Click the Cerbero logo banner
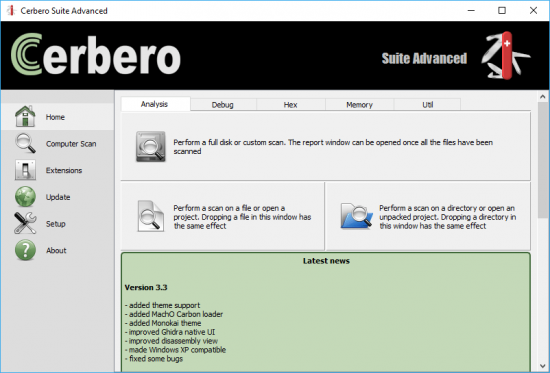This screenshot has height=373, width=550. click(x=96, y=54)
